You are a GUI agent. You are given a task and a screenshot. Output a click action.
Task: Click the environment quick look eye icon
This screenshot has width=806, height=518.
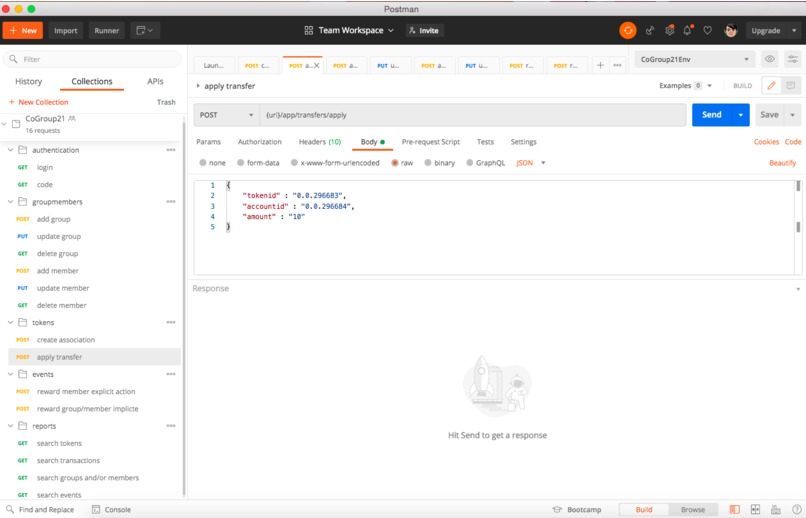[770, 59]
